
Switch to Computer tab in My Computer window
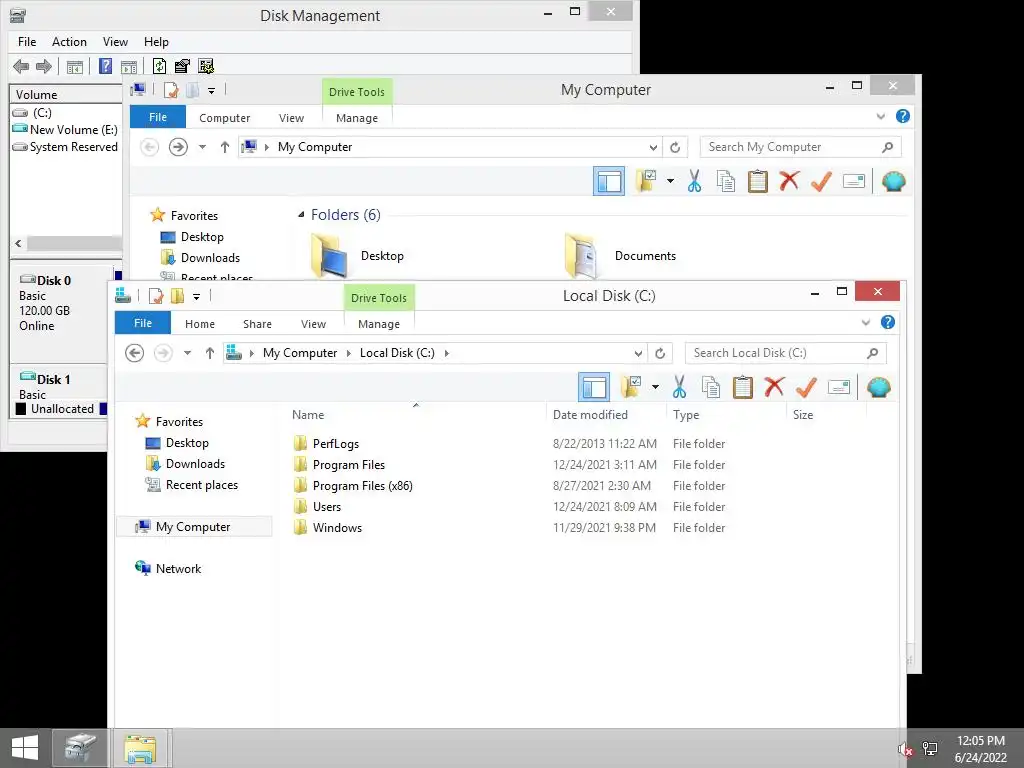[x=225, y=118]
